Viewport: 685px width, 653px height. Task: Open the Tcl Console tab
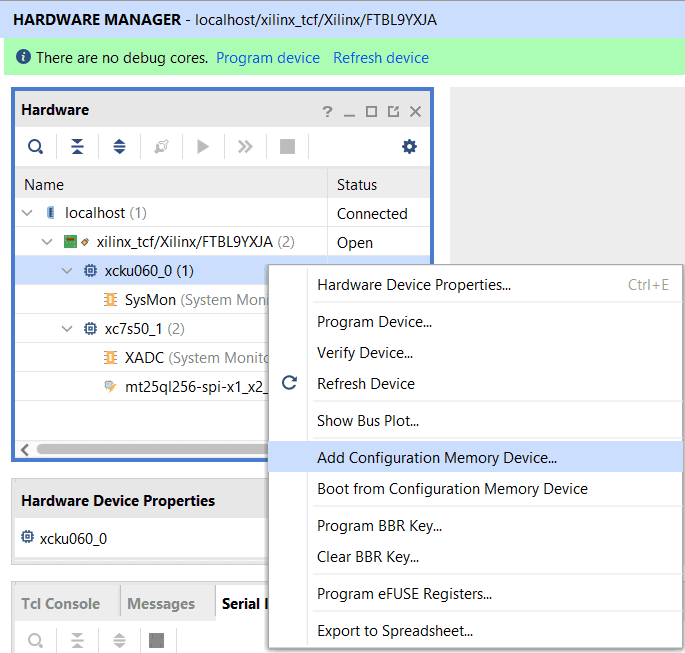[x=61, y=604]
